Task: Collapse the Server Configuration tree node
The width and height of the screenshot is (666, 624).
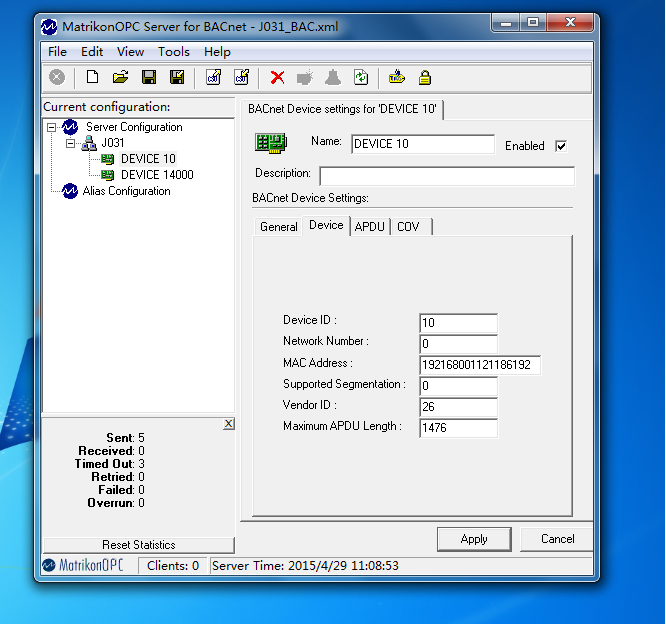Action: pyautogui.click(x=51, y=127)
